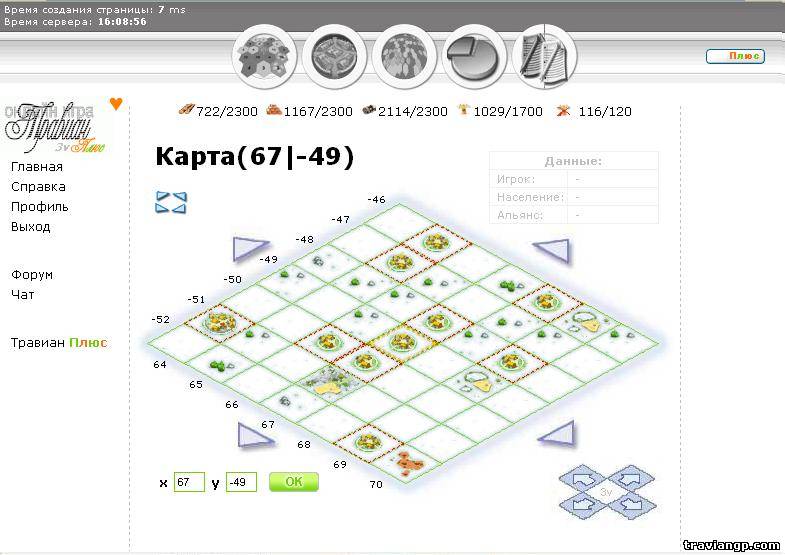Click the Выход logout link
The width and height of the screenshot is (785, 555).
tap(31, 227)
